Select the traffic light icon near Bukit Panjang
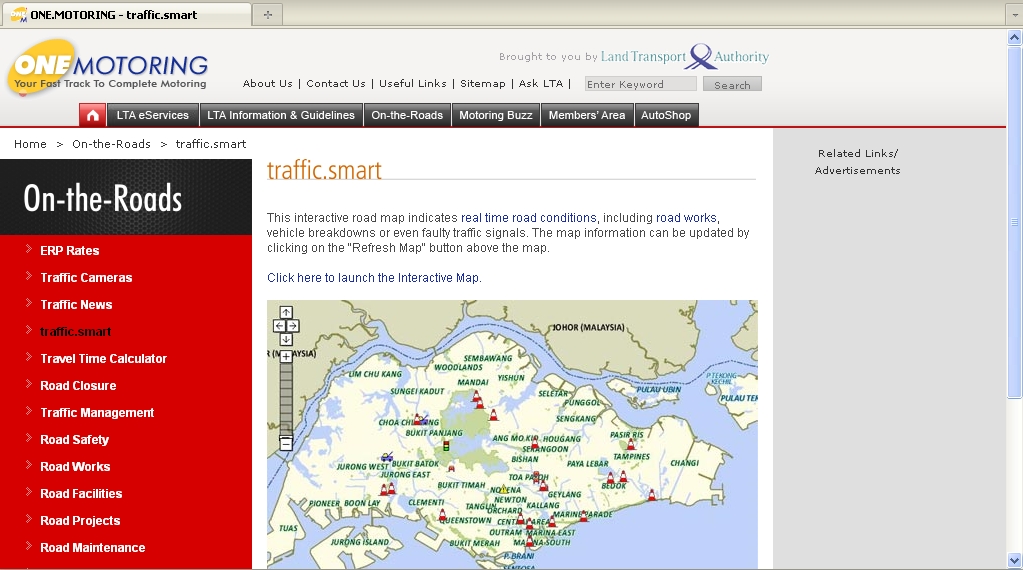 446,446
